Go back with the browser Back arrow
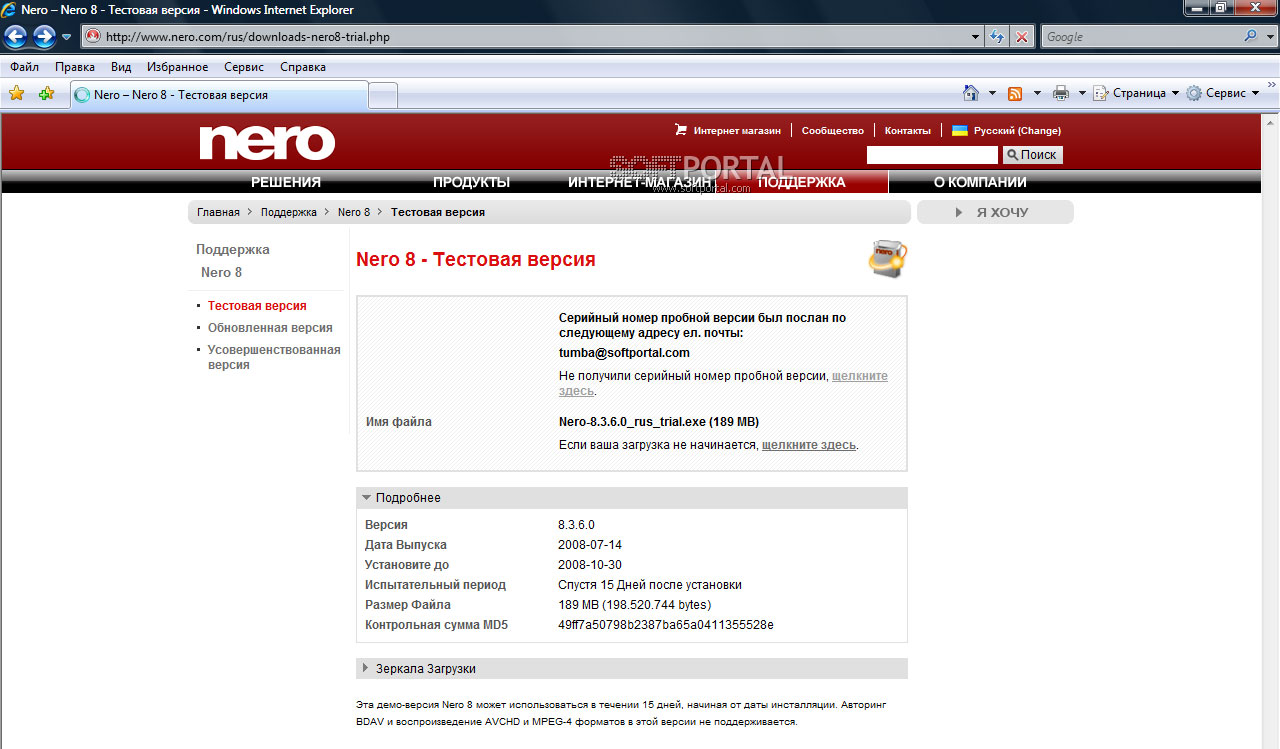Image resolution: width=1280 pixels, height=749 pixels. (16, 37)
